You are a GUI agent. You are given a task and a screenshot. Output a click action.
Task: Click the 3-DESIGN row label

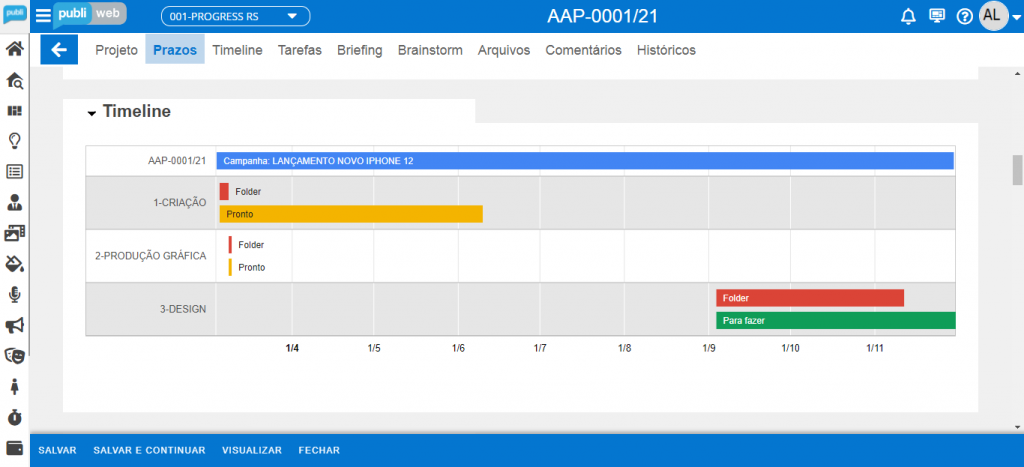183,309
